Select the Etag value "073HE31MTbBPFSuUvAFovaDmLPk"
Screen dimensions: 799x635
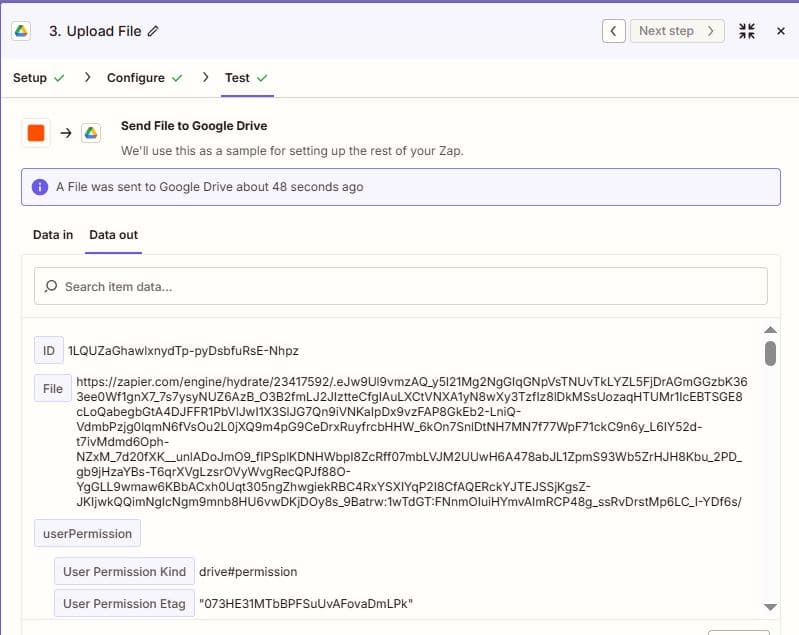pos(306,604)
